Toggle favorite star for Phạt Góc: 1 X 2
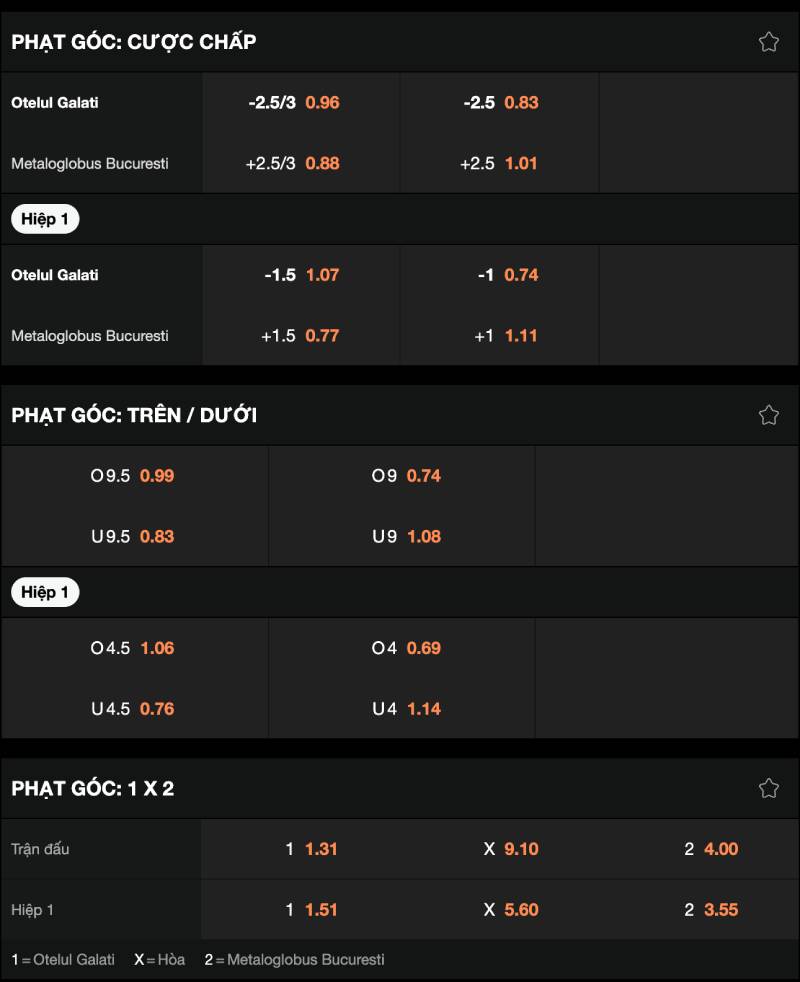The width and height of the screenshot is (800, 982). point(768,788)
